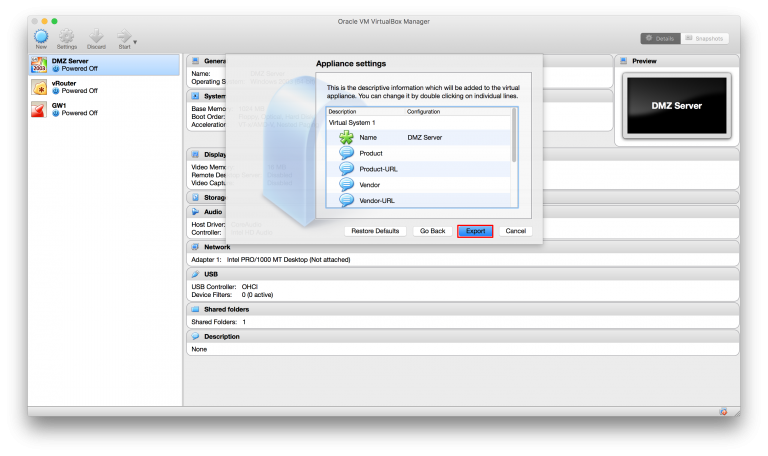Viewport: 768px width, 456px height.
Task: Switch to the Snapshots tab
Action: coord(704,38)
